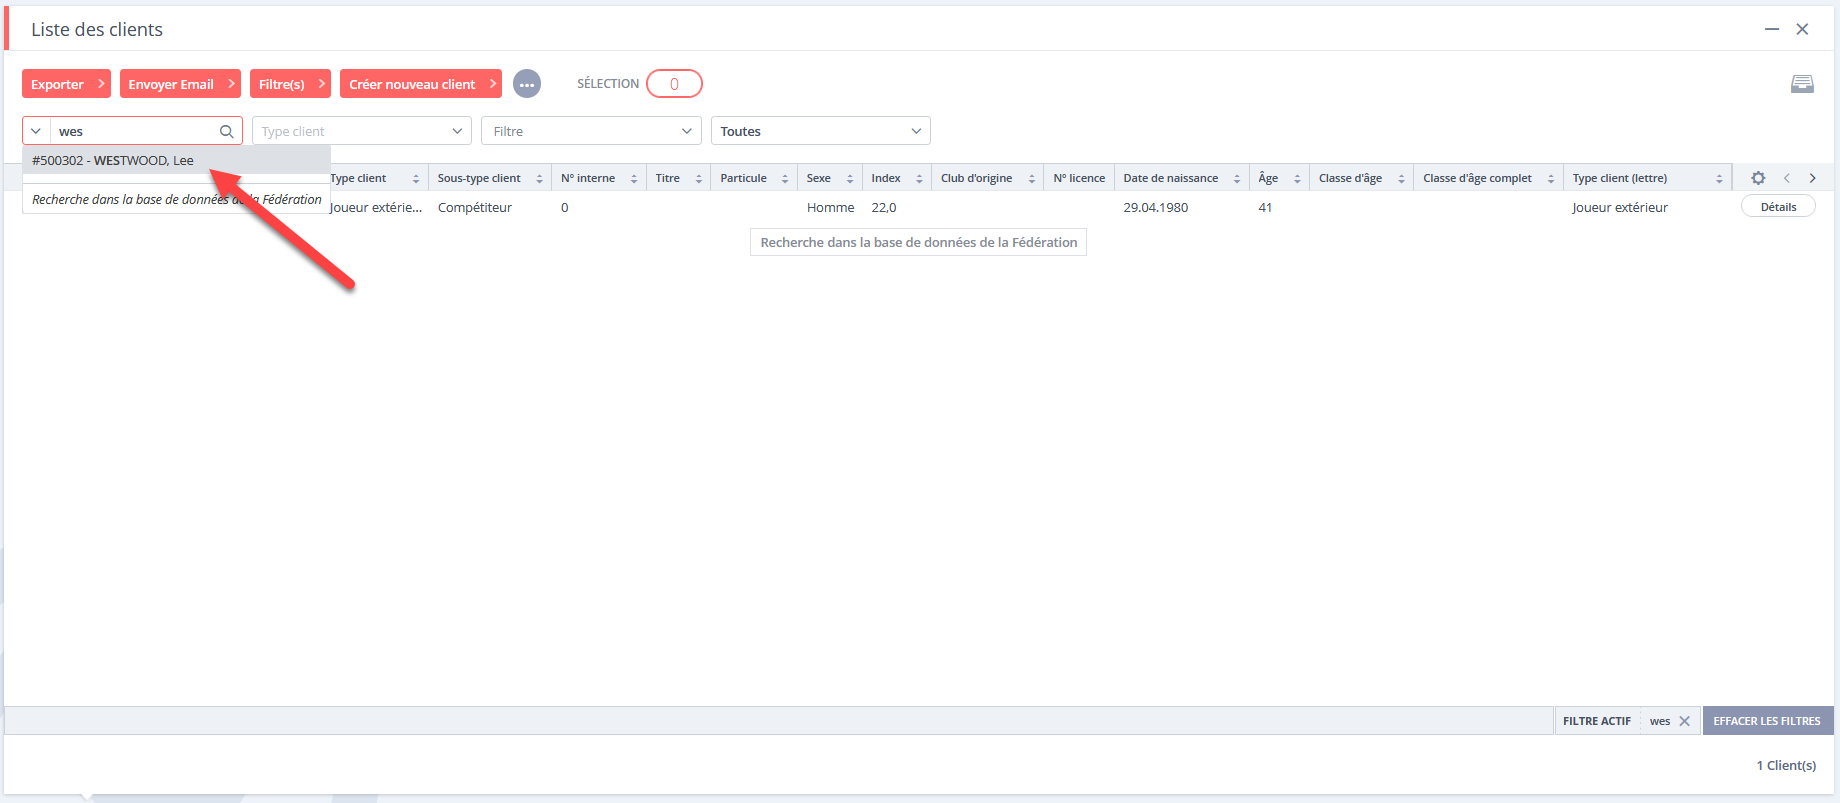The width and height of the screenshot is (1840, 803).
Task: Close the Liste des clients window
Action: click(x=1802, y=29)
